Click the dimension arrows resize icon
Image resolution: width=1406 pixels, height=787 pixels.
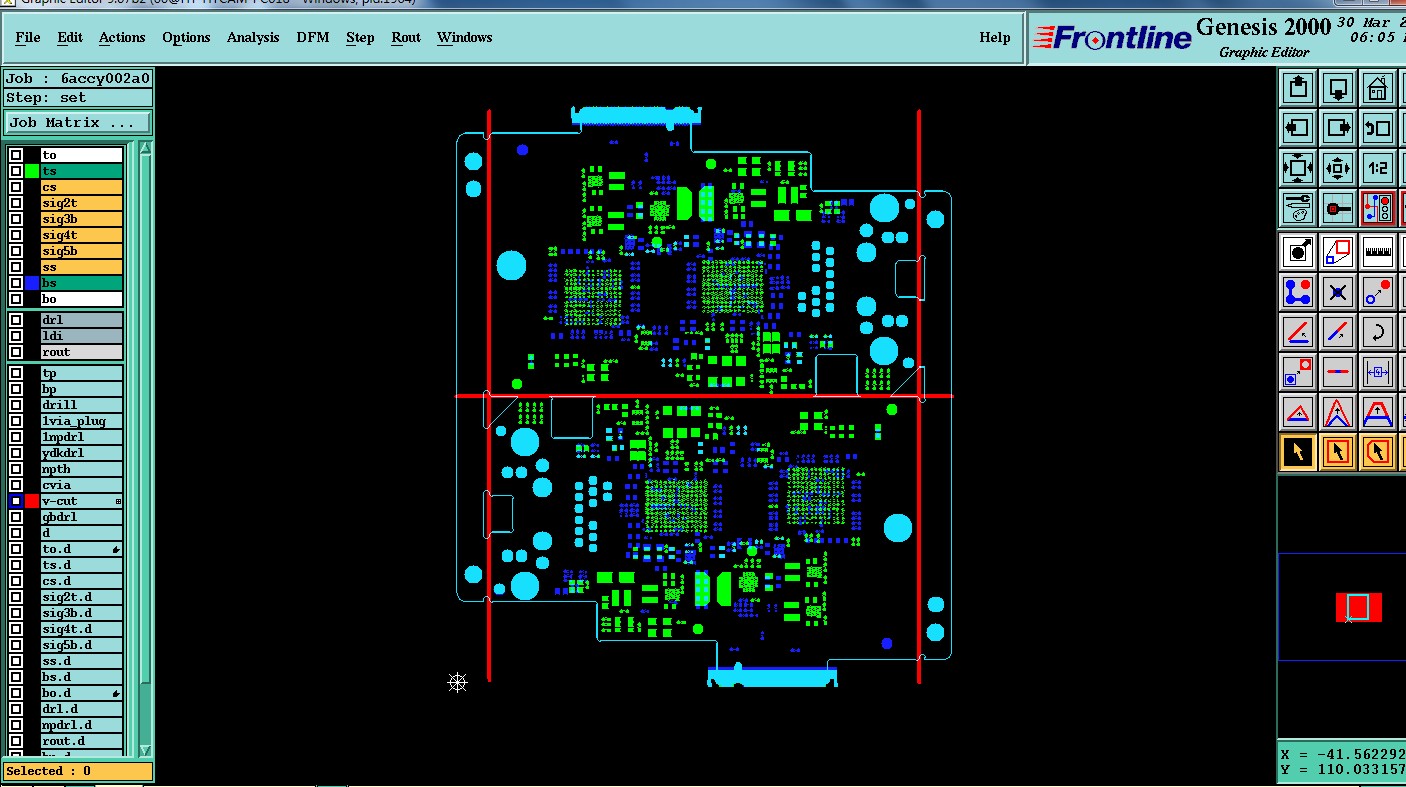[x=1378, y=372]
